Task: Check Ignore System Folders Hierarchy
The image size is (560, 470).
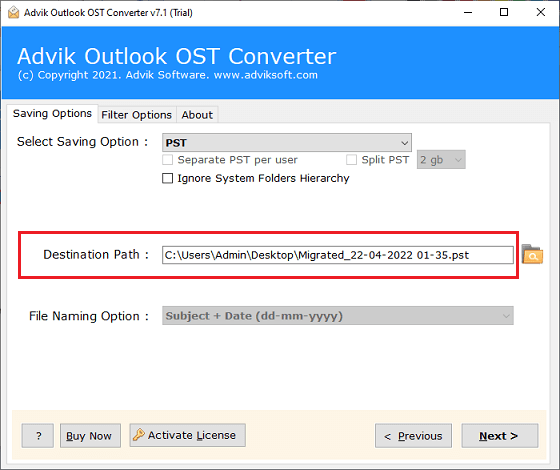Action: pyautogui.click(x=168, y=178)
